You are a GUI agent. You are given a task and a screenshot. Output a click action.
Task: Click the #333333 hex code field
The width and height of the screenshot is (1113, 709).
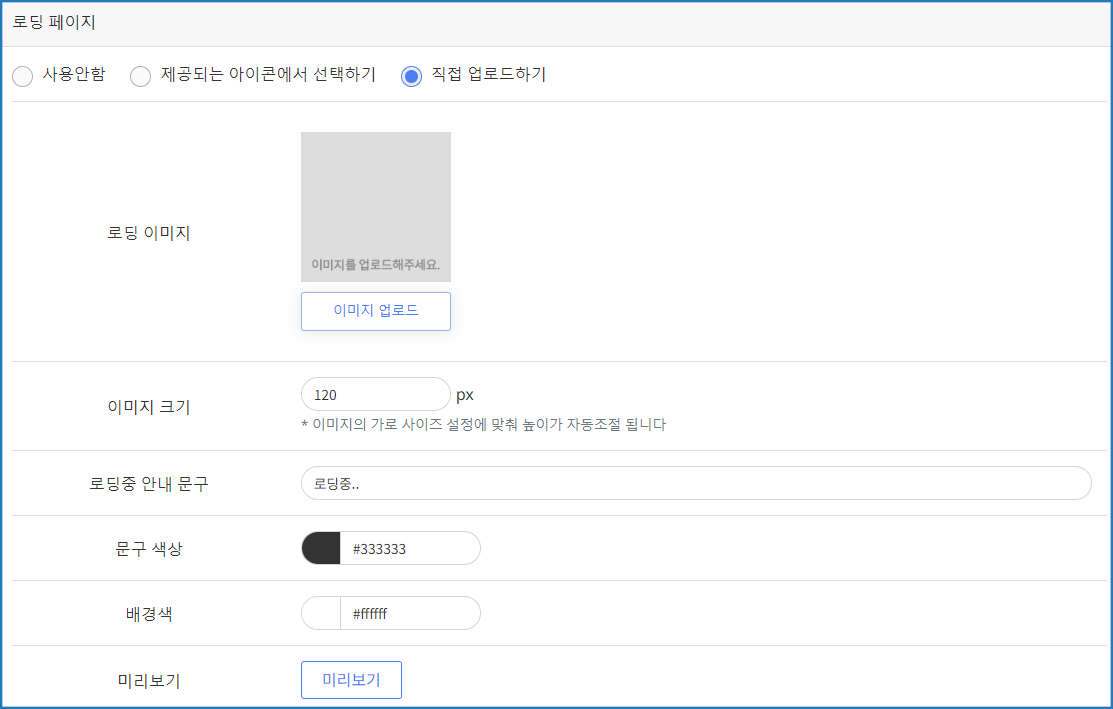pos(408,549)
